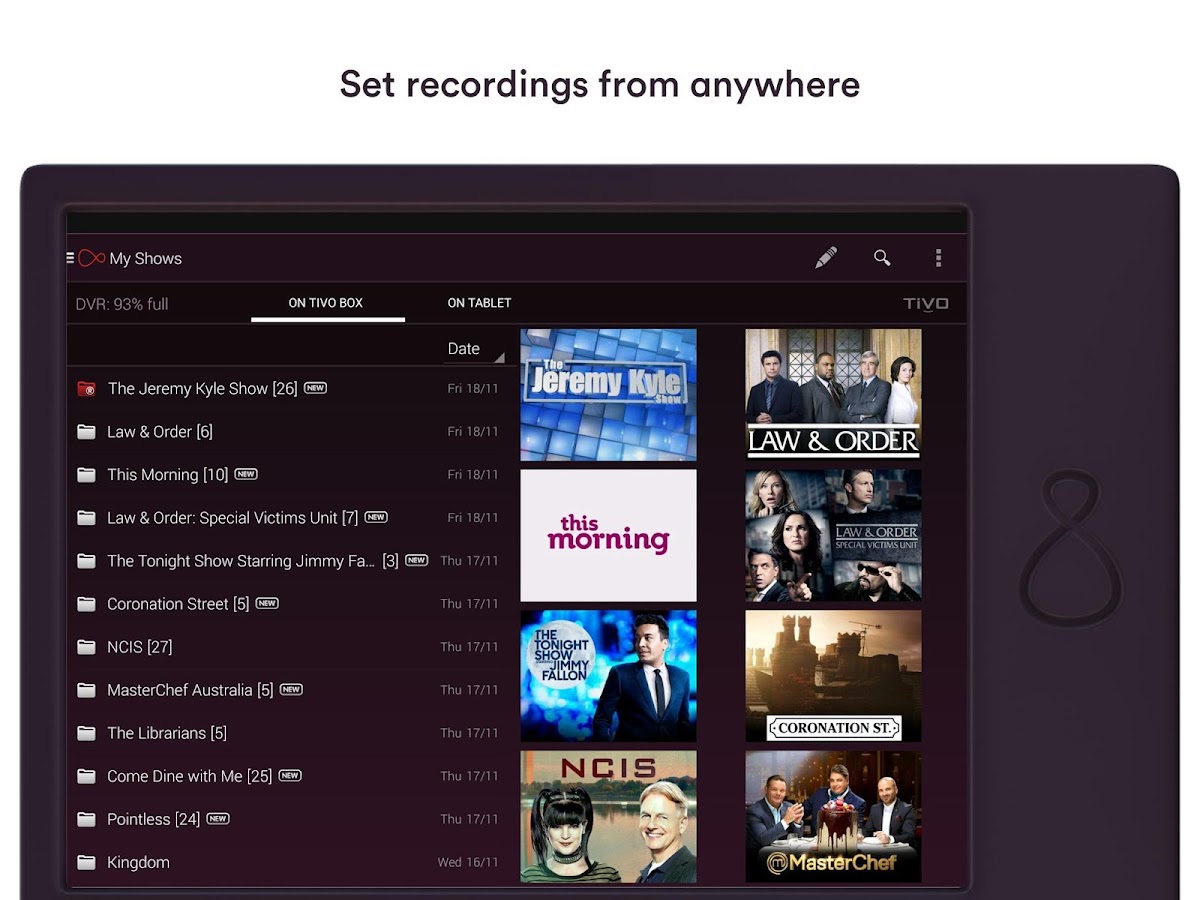
Task: Click the Tonight Show folder icon
Action: click(x=87, y=561)
